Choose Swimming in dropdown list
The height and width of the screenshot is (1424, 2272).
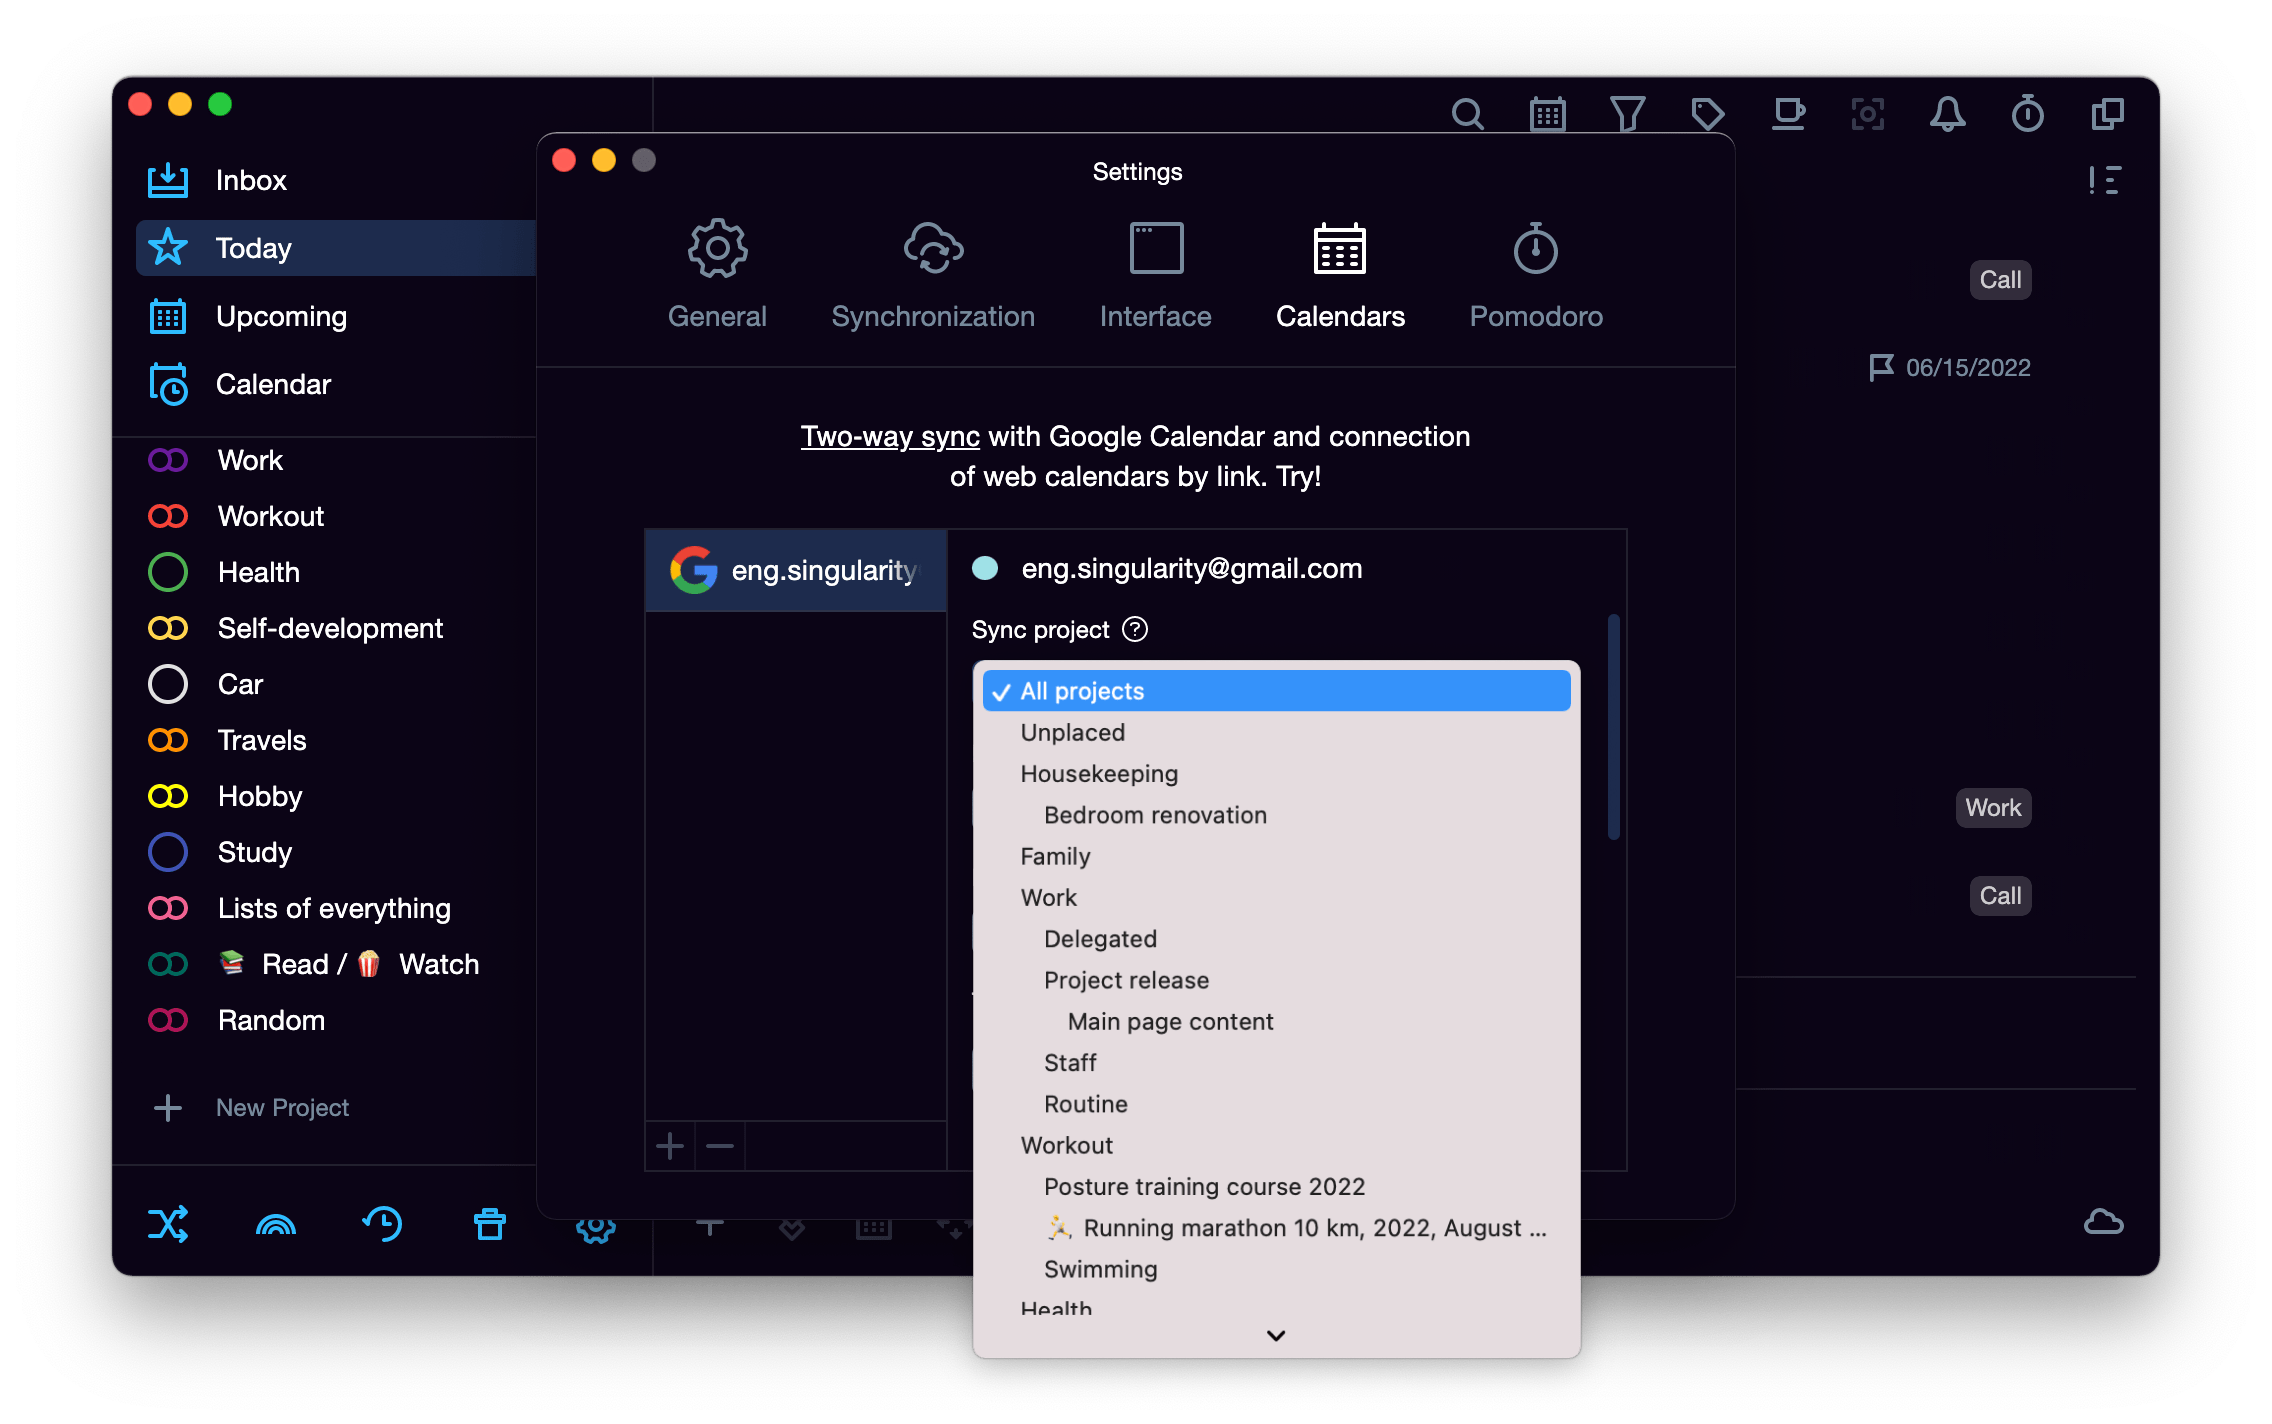coord(1276,1269)
